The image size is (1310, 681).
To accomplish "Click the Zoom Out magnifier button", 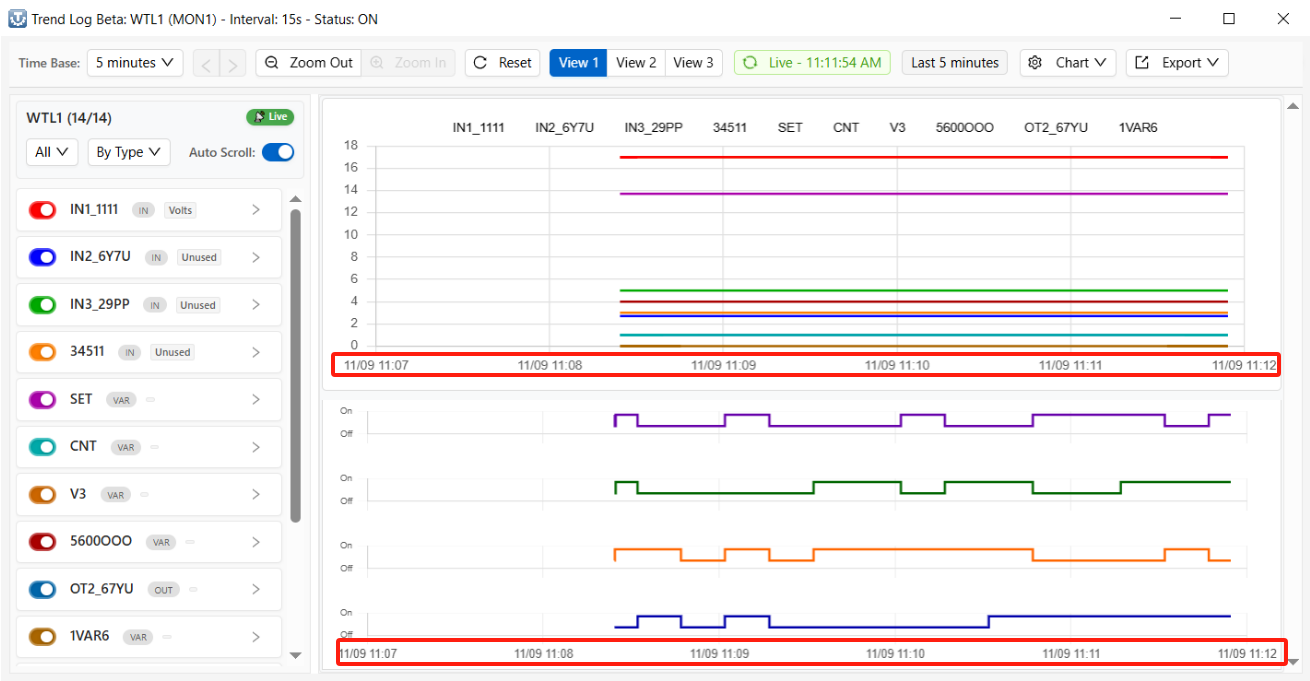I will pos(308,63).
